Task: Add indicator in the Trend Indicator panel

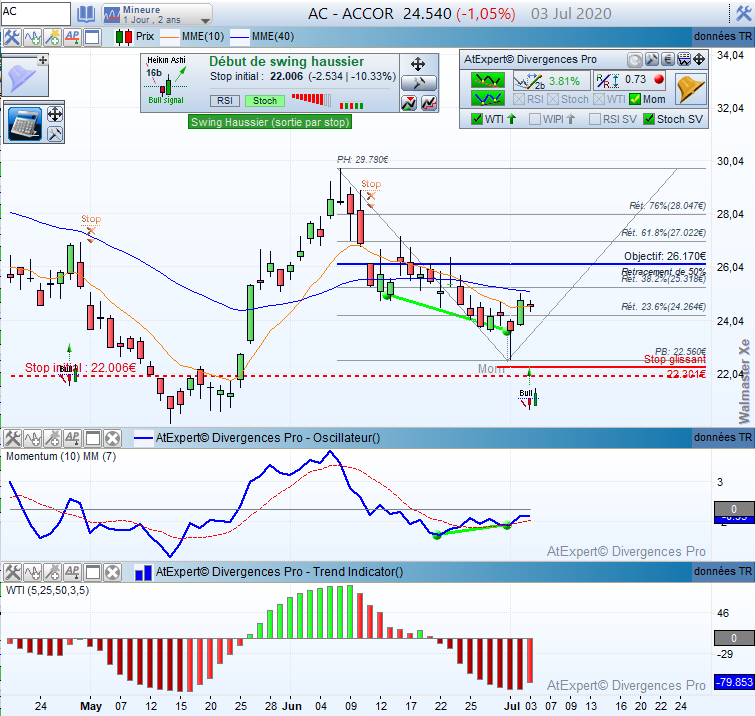Action: point(33,573)
